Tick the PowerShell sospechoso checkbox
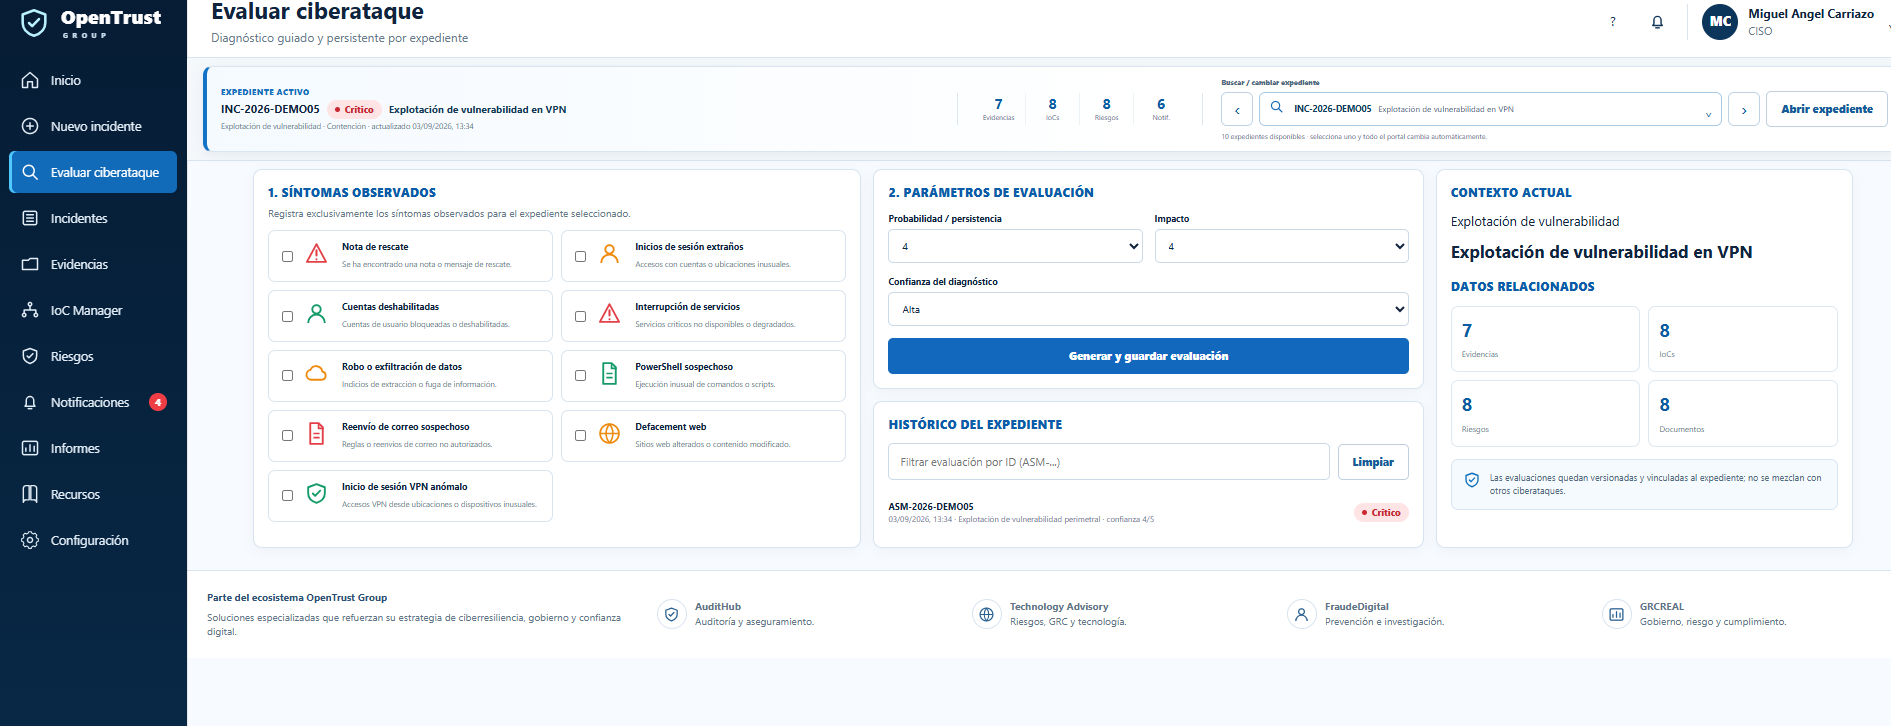1891x726 pixels. (x=580, y=376)
